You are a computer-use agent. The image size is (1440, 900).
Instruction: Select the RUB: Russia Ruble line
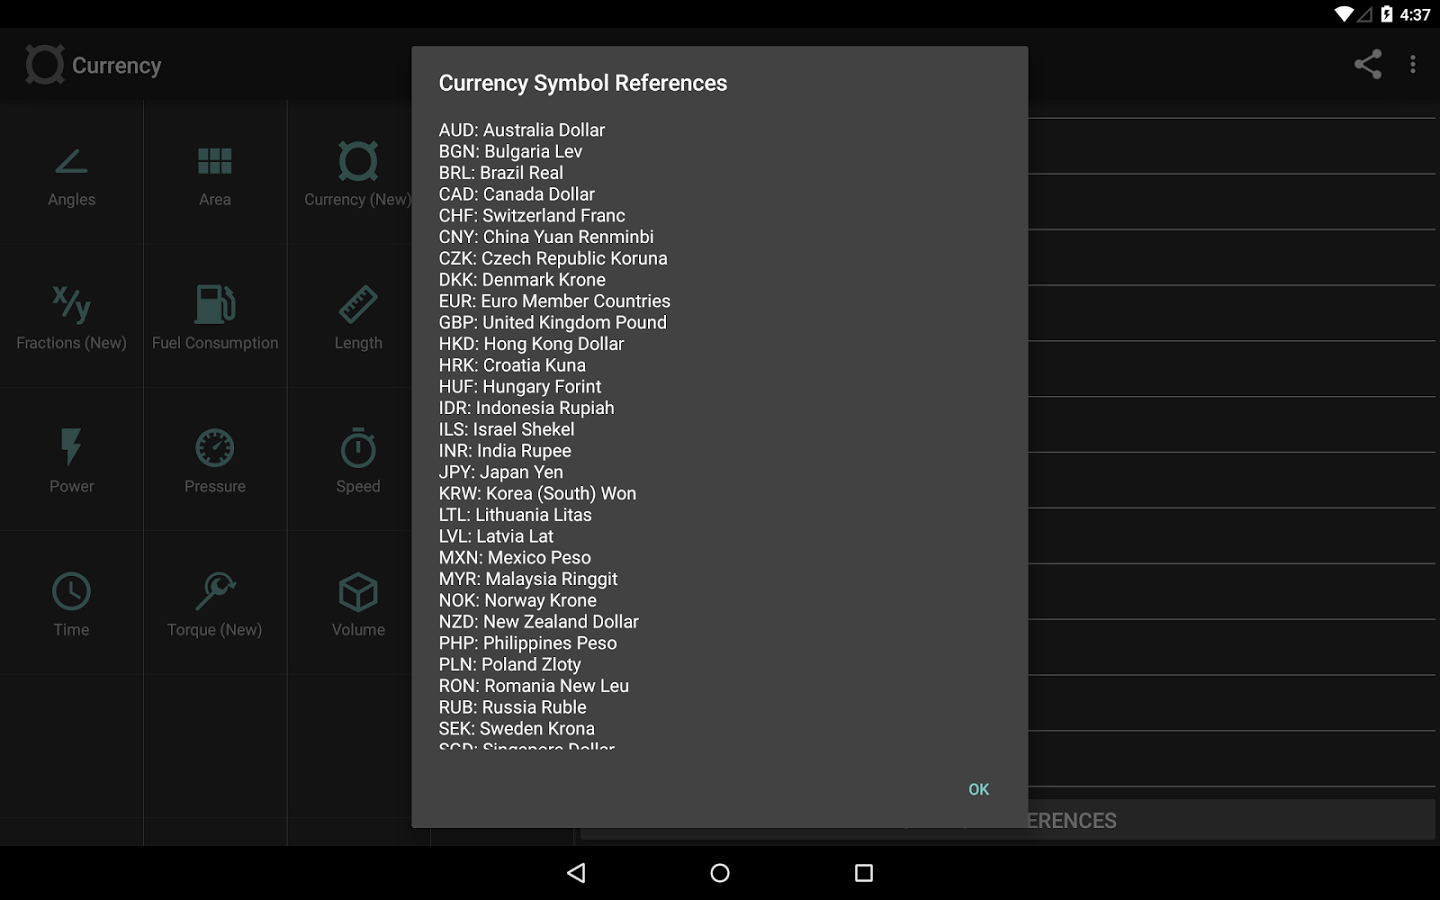pos(513,708)
